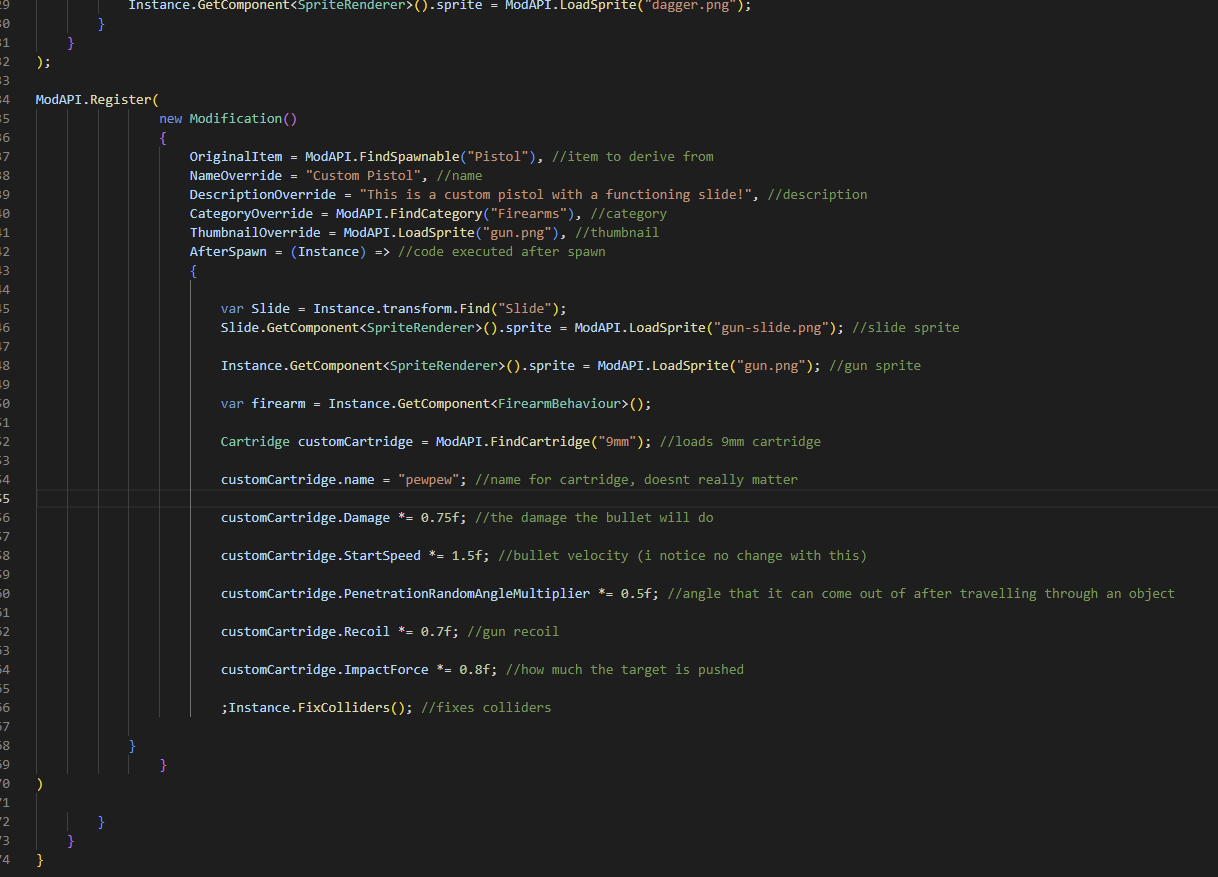This screenshot has height=877, width=1218.
Task: Select the CategoryOverride property
Action: tap(251, 213)
